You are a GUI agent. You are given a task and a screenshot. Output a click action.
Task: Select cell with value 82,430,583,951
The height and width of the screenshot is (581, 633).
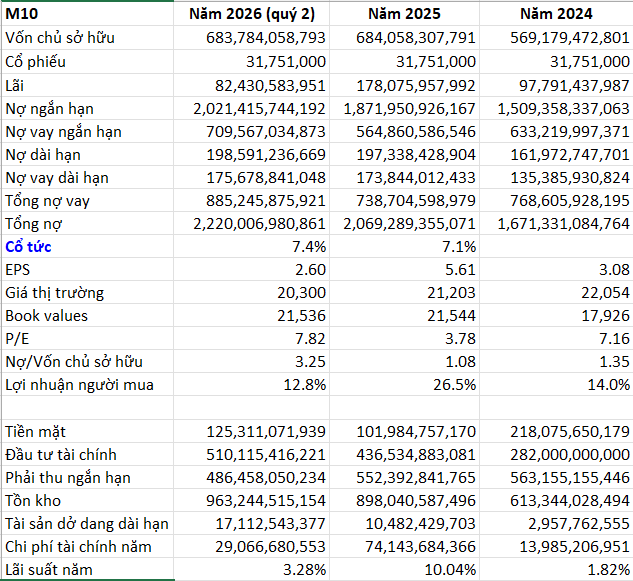[x=252, y=86]
